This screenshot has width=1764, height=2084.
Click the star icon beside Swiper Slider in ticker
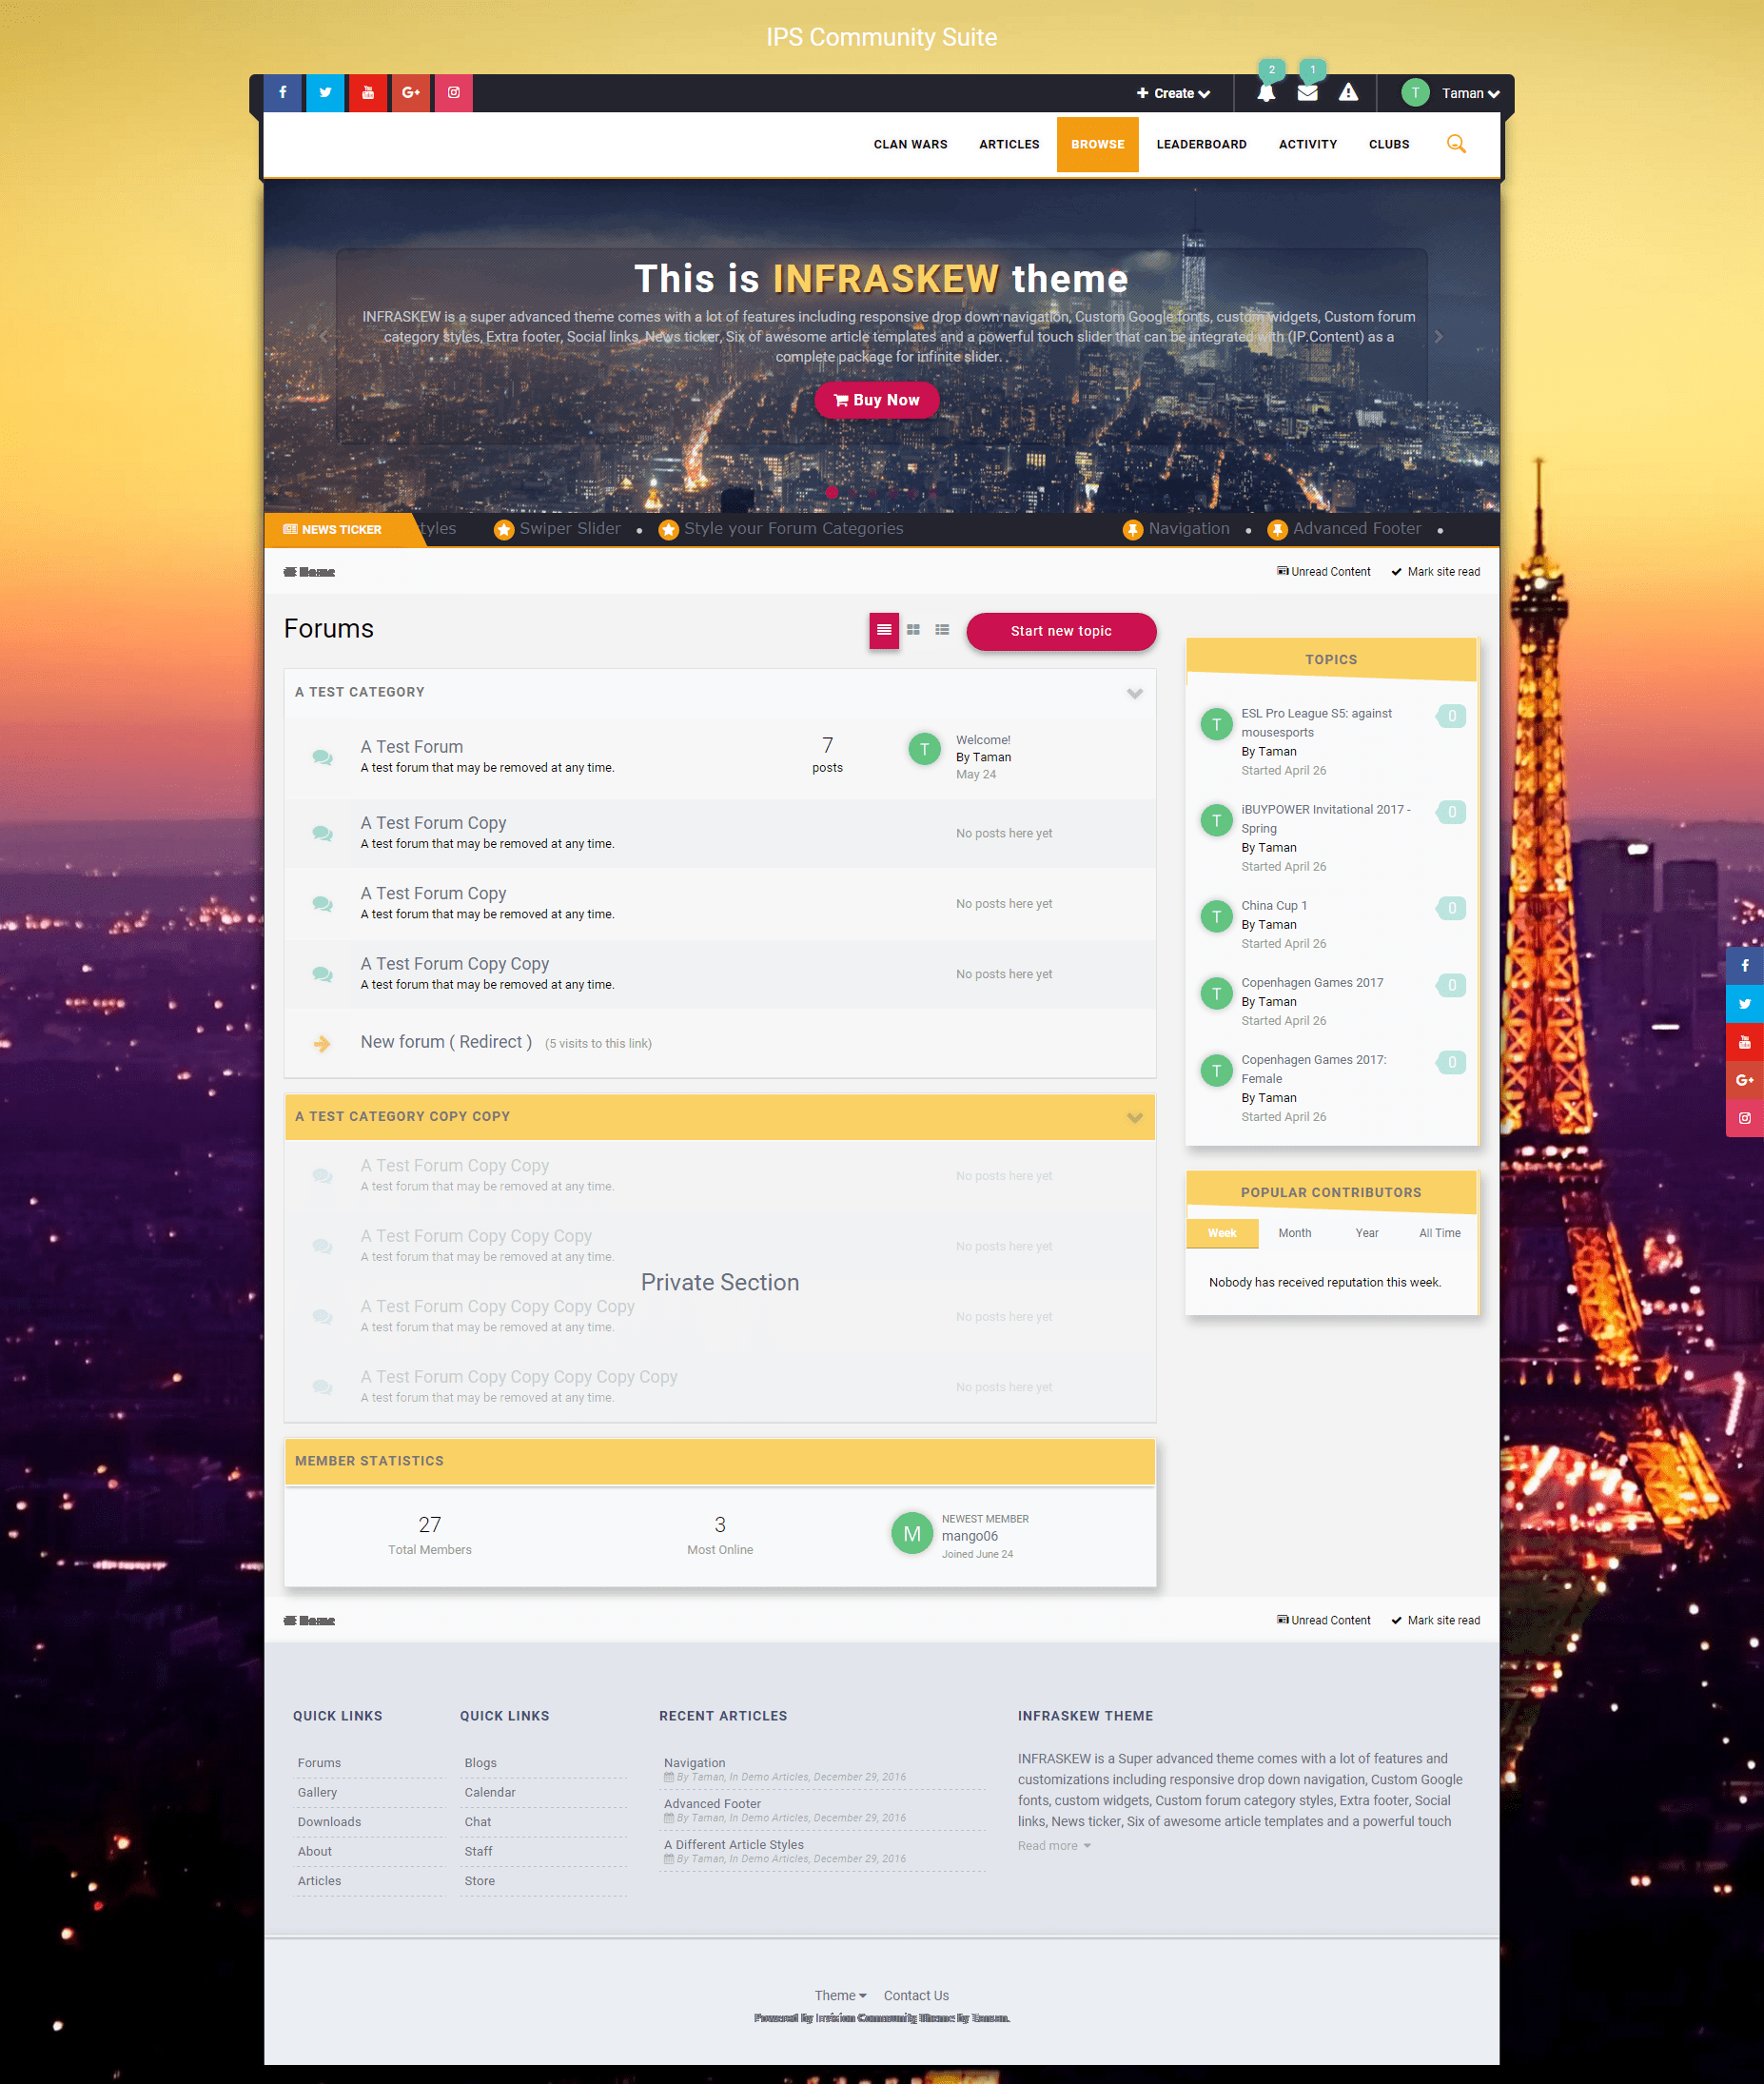[504, 529]
